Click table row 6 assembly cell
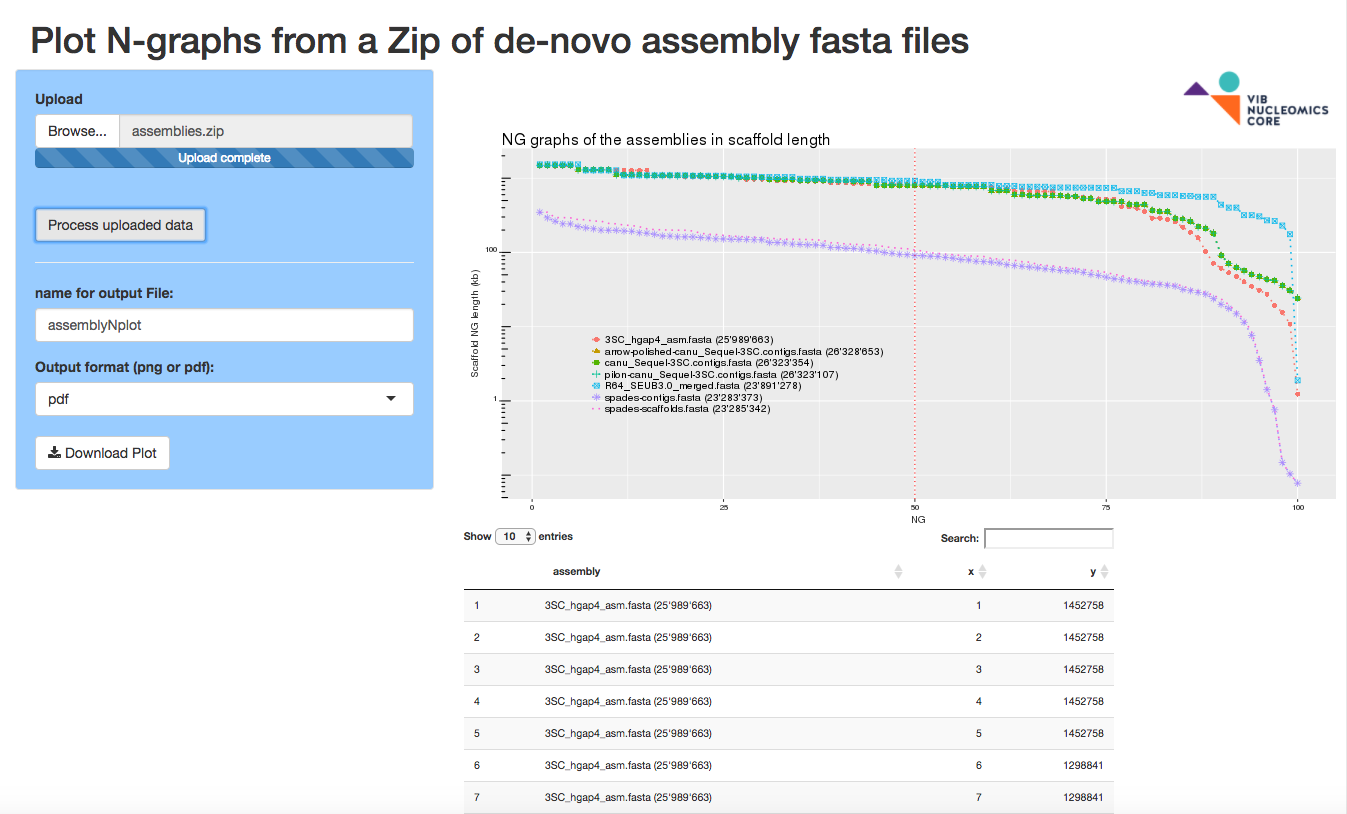The image size is (1347, 814). 627,765
